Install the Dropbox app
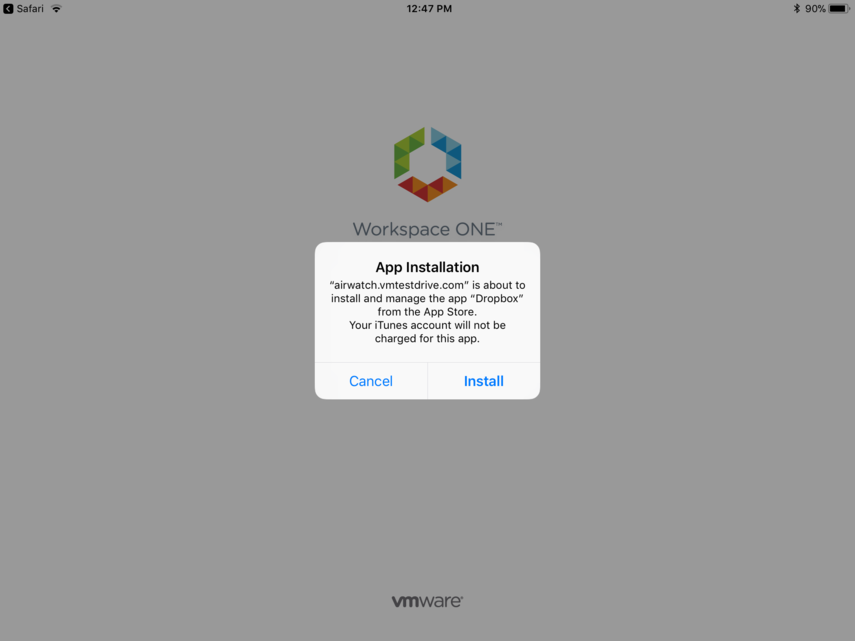 (484, 381)
